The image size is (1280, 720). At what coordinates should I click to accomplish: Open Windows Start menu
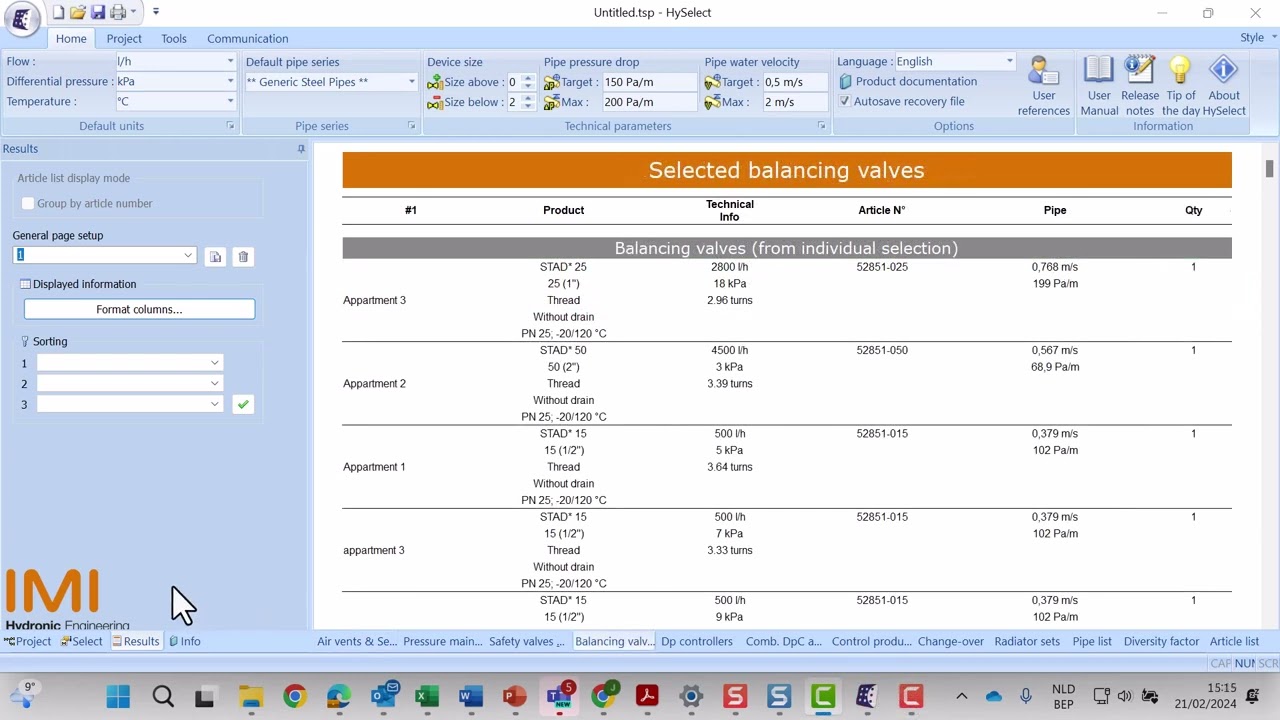(x=118, y=696)
